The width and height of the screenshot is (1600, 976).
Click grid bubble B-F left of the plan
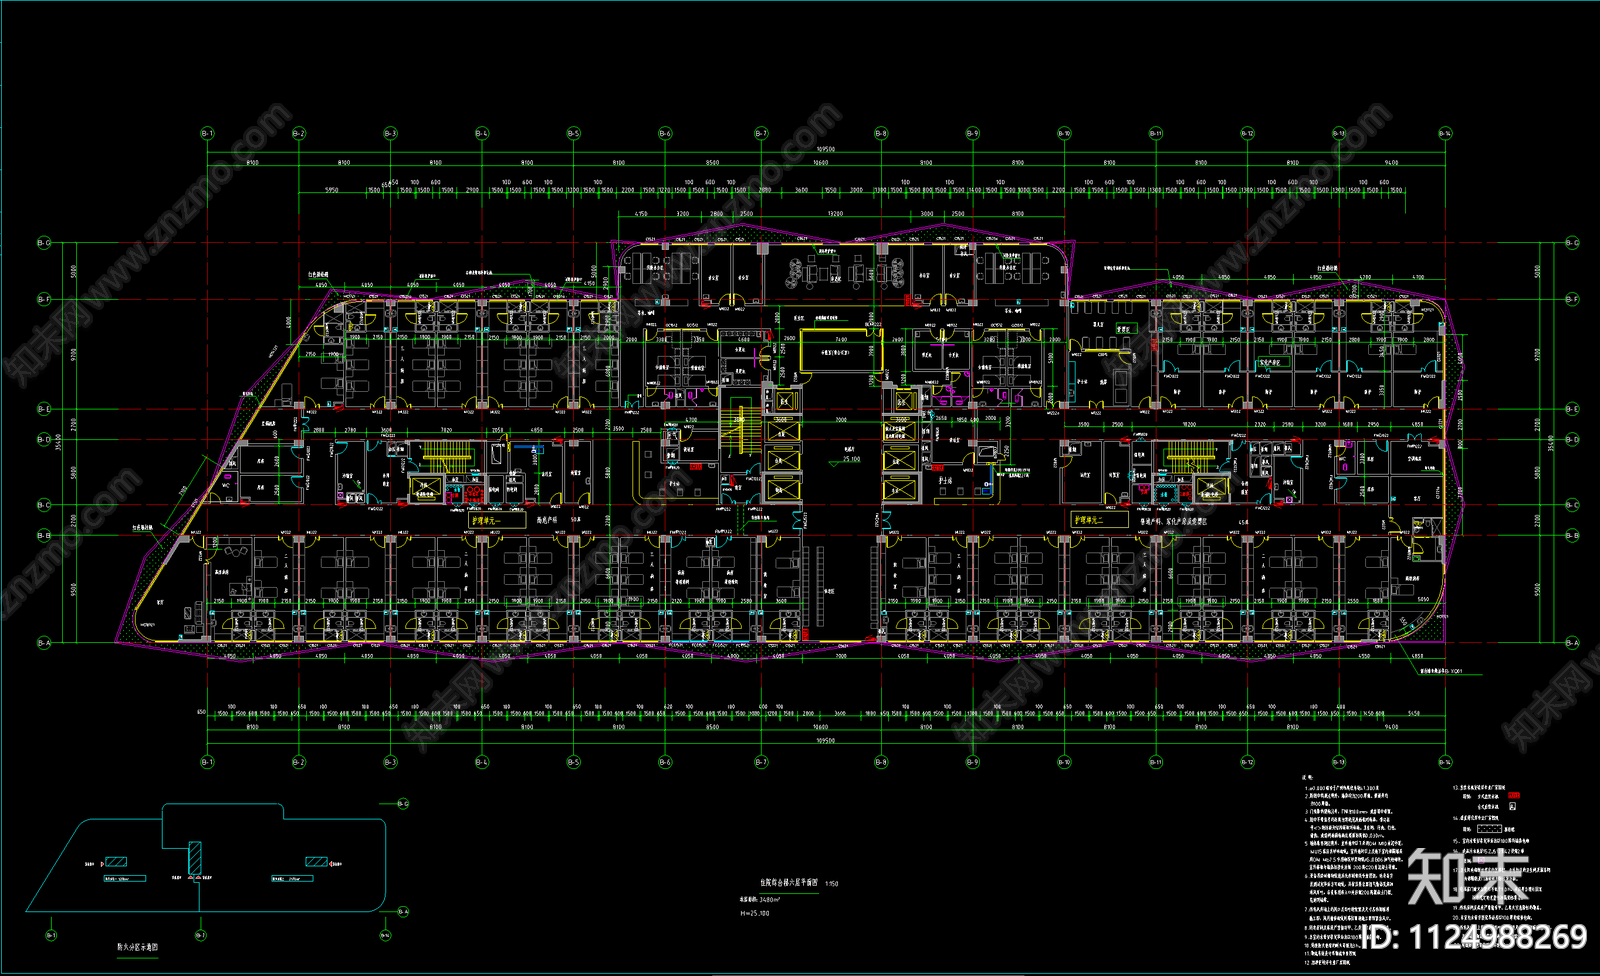pos(44,299)
